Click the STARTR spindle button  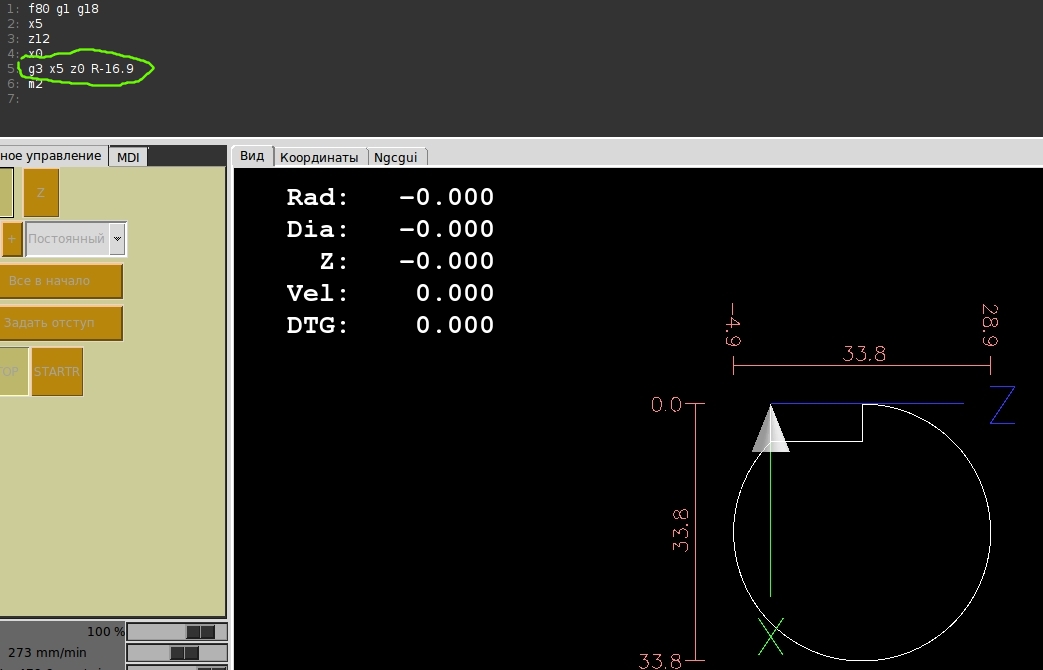[57, 372]
